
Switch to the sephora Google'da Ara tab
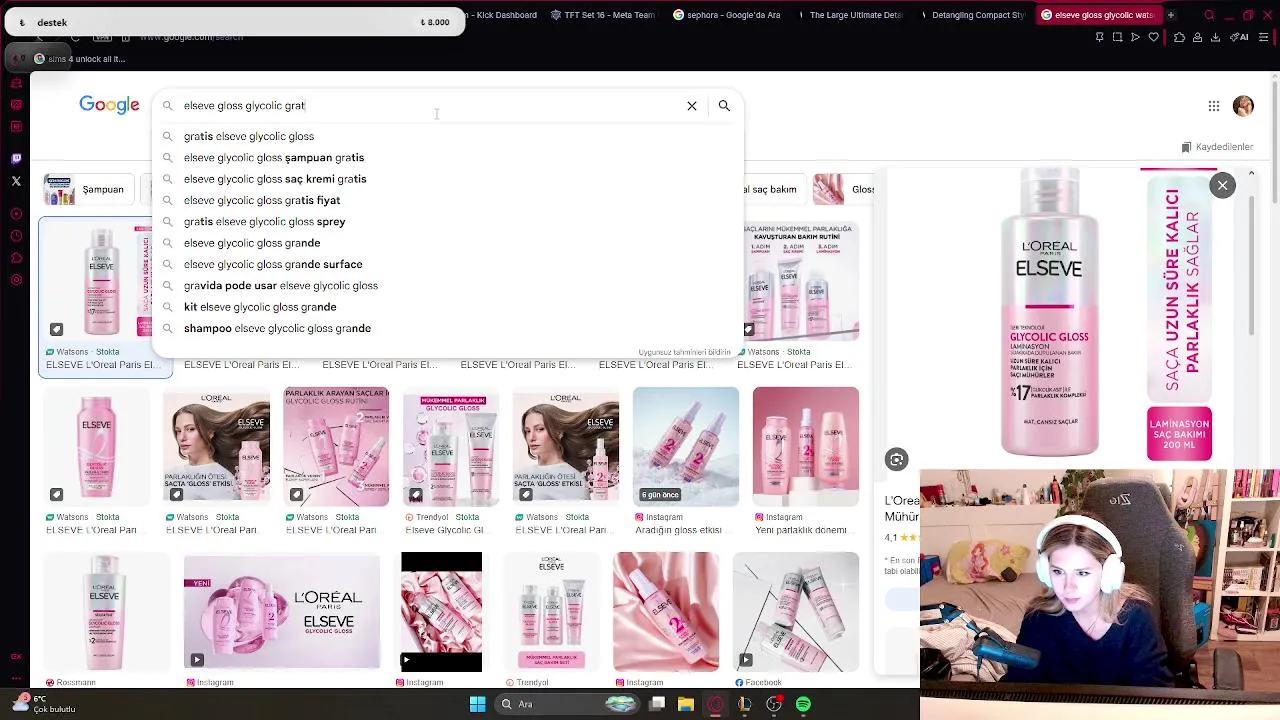point(727,15)
